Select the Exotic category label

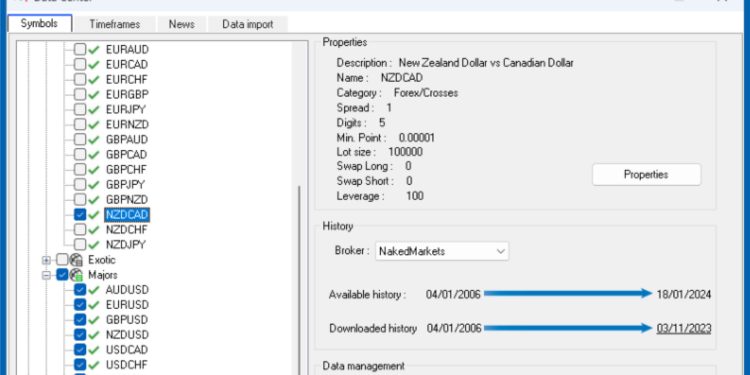tap(101, 260)
